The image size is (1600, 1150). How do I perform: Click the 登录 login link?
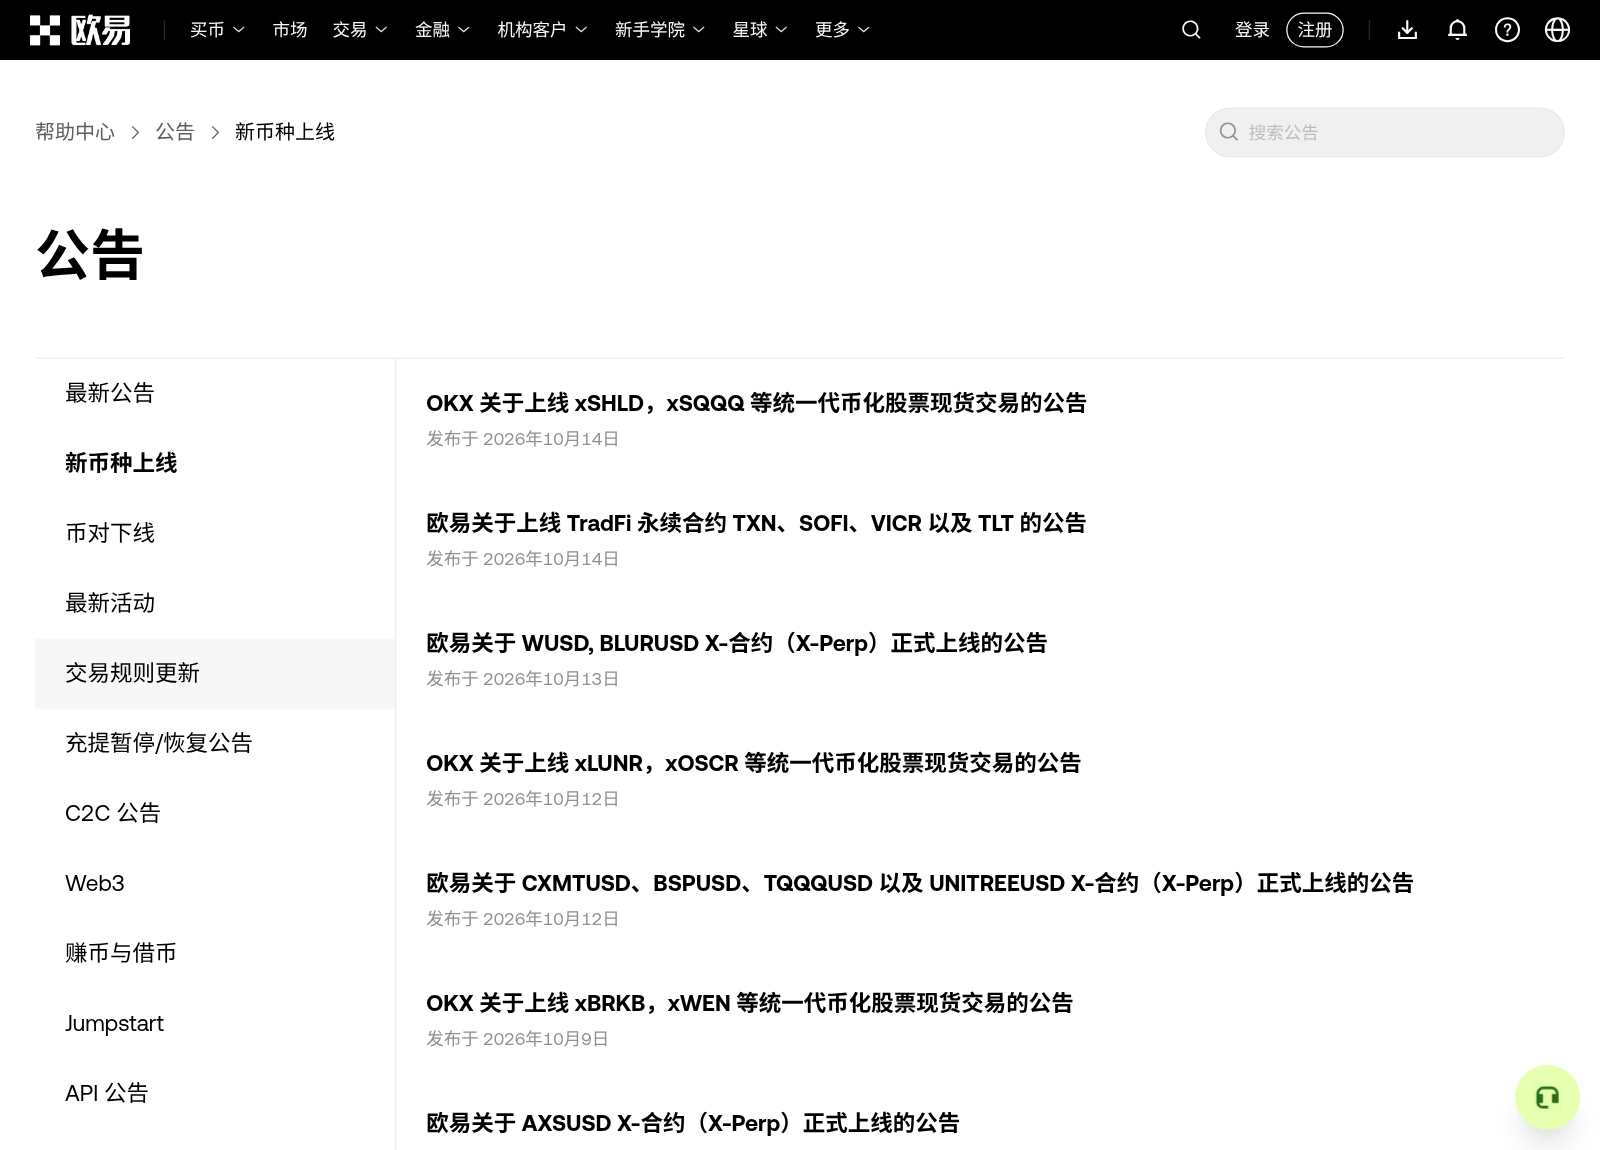click(1252, 30)
